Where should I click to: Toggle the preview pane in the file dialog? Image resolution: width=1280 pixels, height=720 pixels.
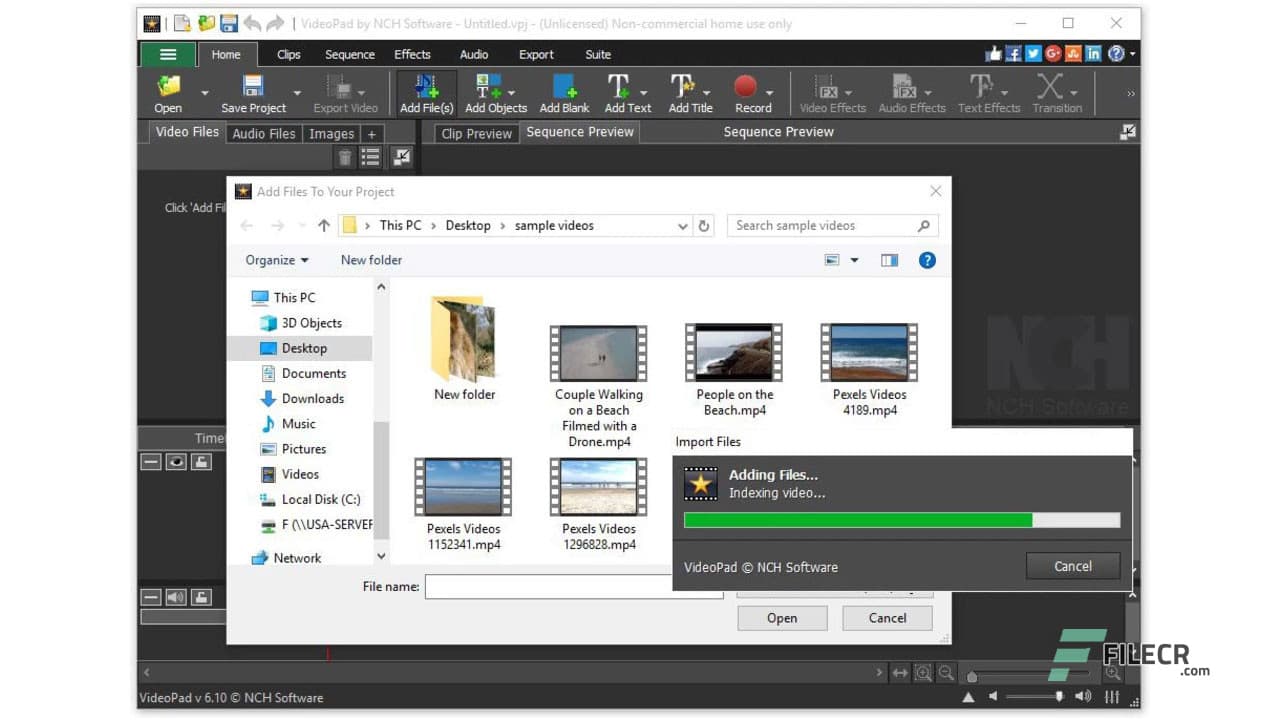coord(889,260)
